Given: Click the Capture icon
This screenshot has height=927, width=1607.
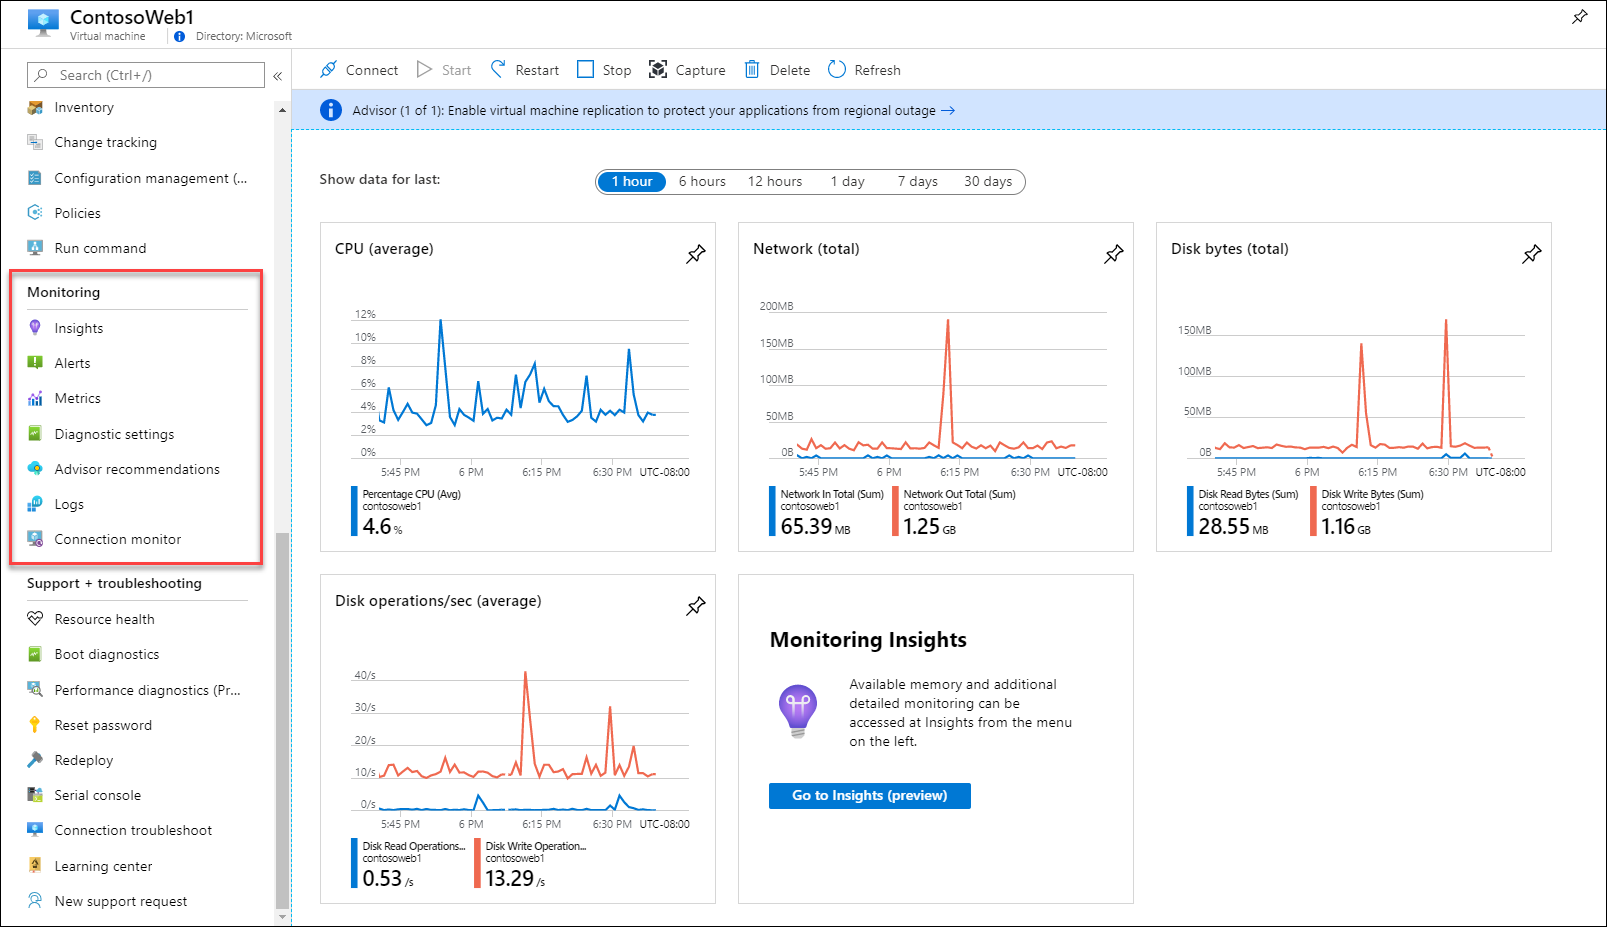Looking at the screenshot, I should (x=658, y=69).
